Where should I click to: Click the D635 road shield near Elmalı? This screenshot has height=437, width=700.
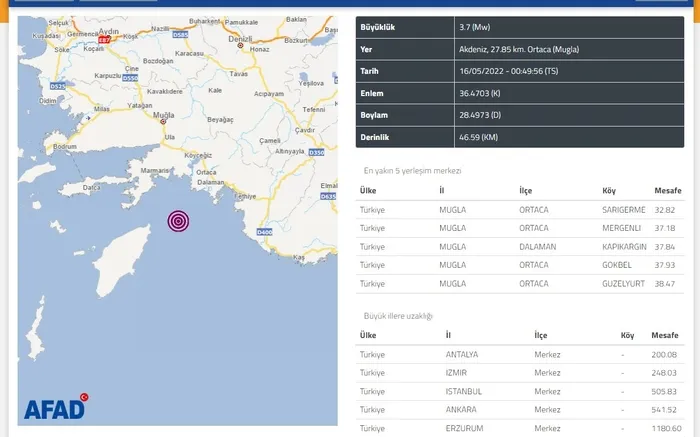[328, 196]
